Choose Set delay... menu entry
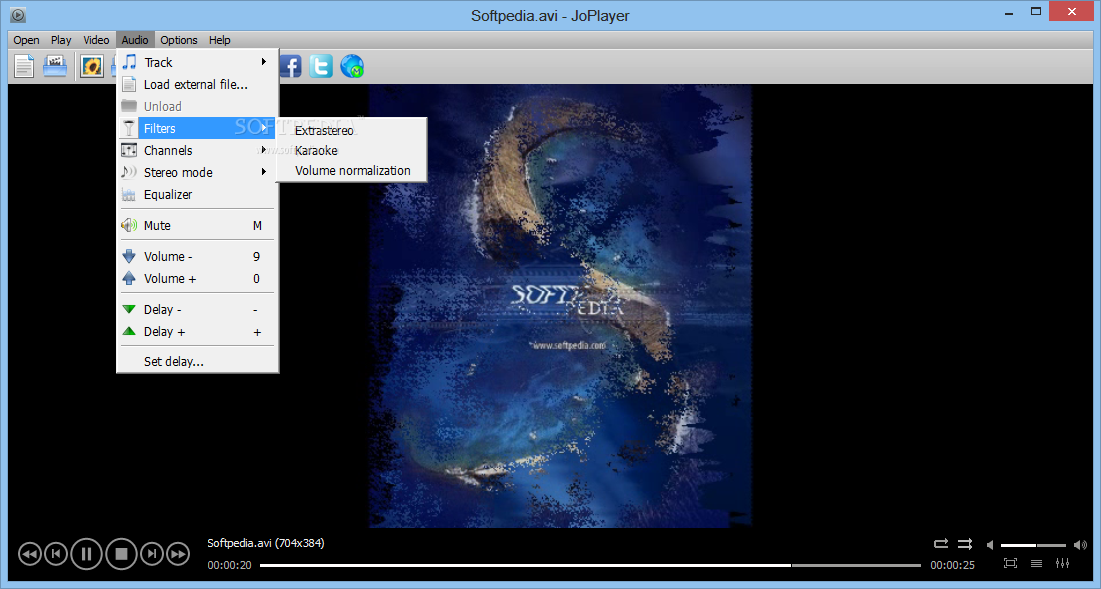Viewport: 1101px width, 589px height. tap(197, 362)
